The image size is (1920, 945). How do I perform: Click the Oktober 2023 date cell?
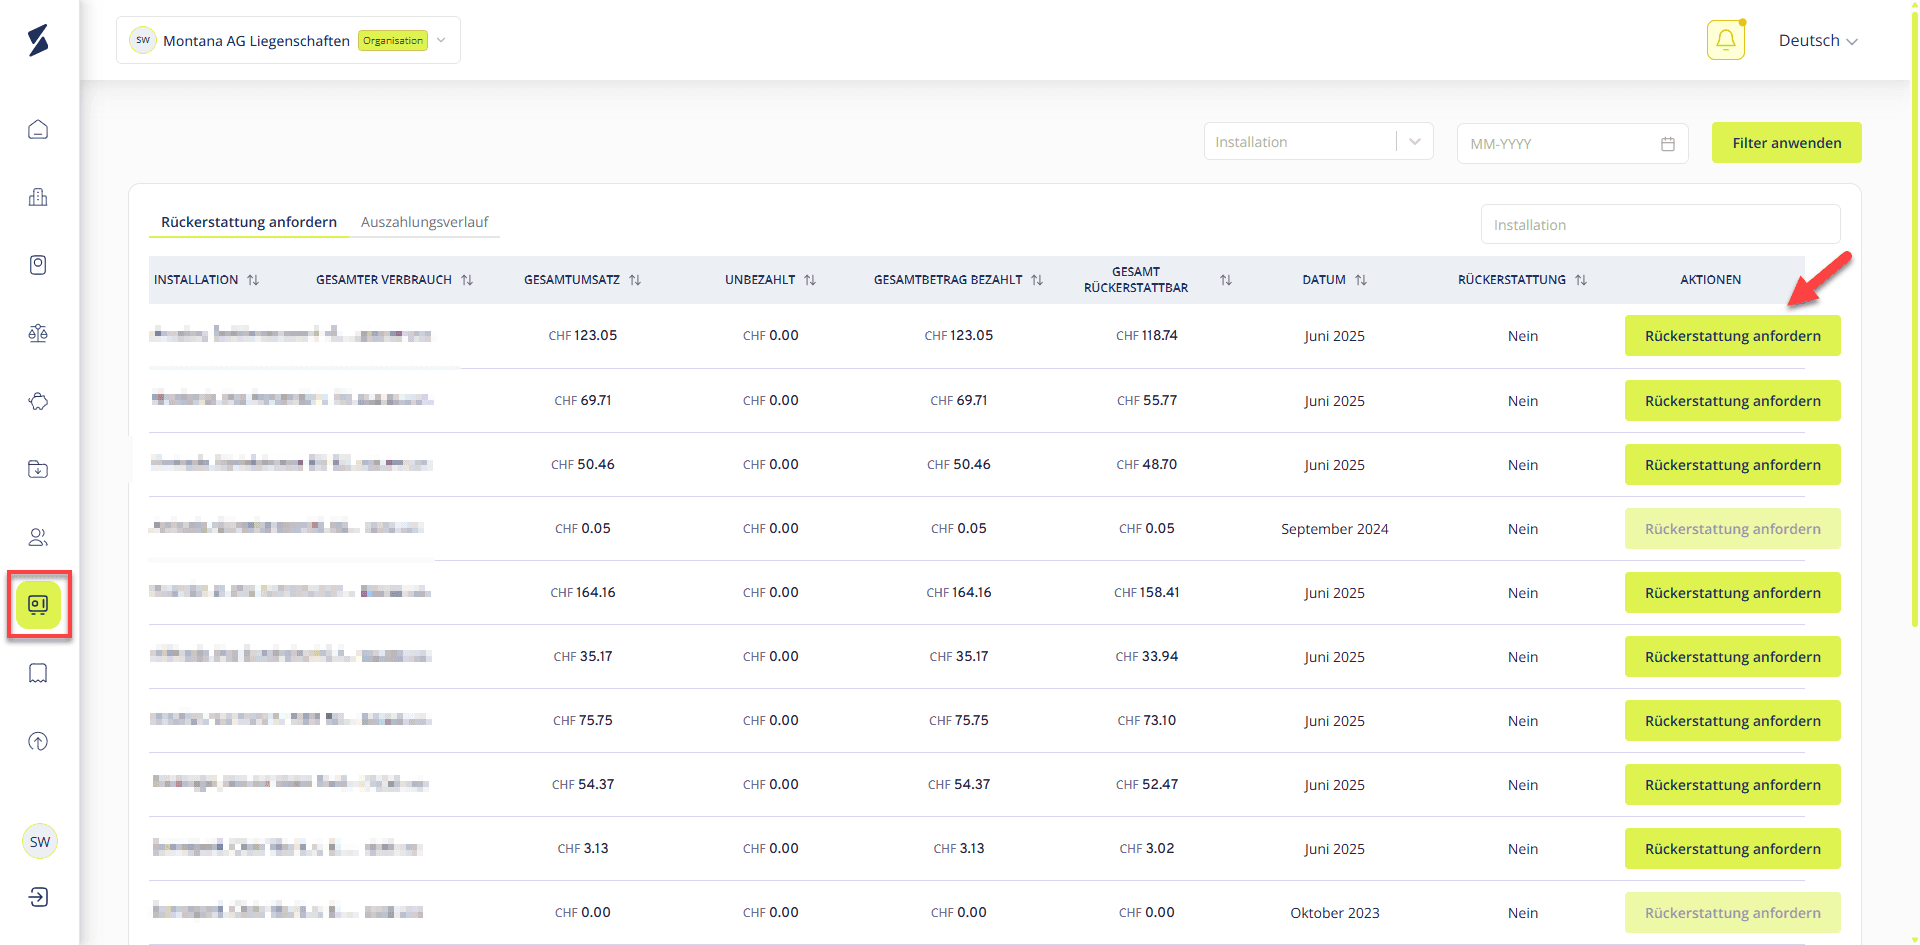[x=1335, y=913]
